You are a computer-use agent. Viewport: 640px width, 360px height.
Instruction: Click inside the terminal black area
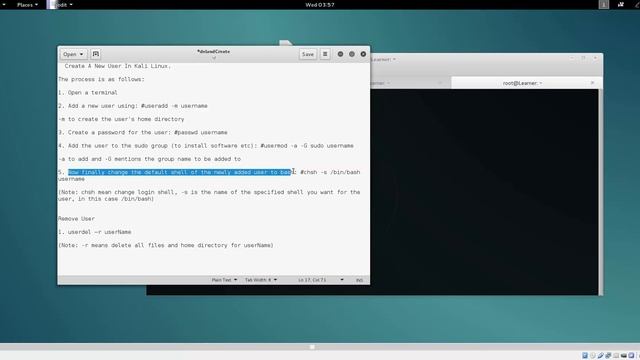(484, 192)
